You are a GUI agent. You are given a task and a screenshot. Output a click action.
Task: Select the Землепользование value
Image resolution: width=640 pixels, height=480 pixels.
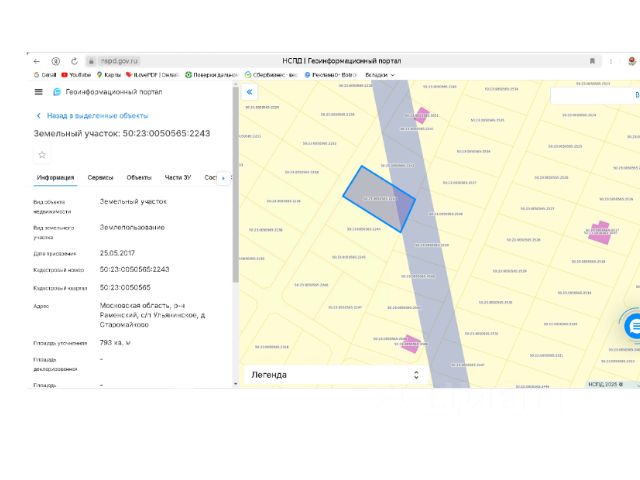(x=132, y=227)
